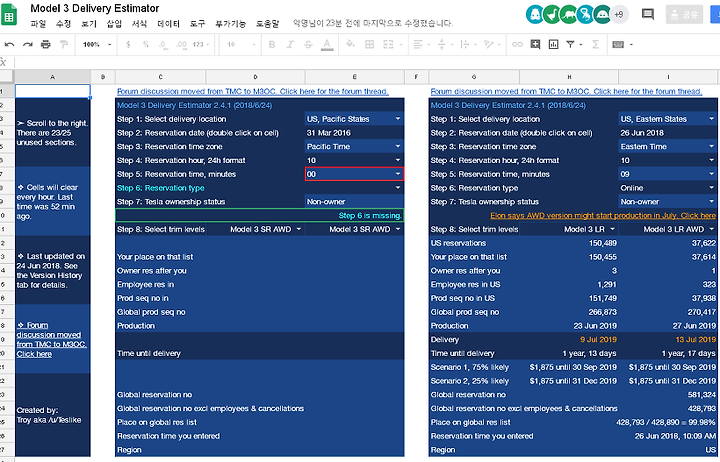Increase decimal places

[181, 45]
